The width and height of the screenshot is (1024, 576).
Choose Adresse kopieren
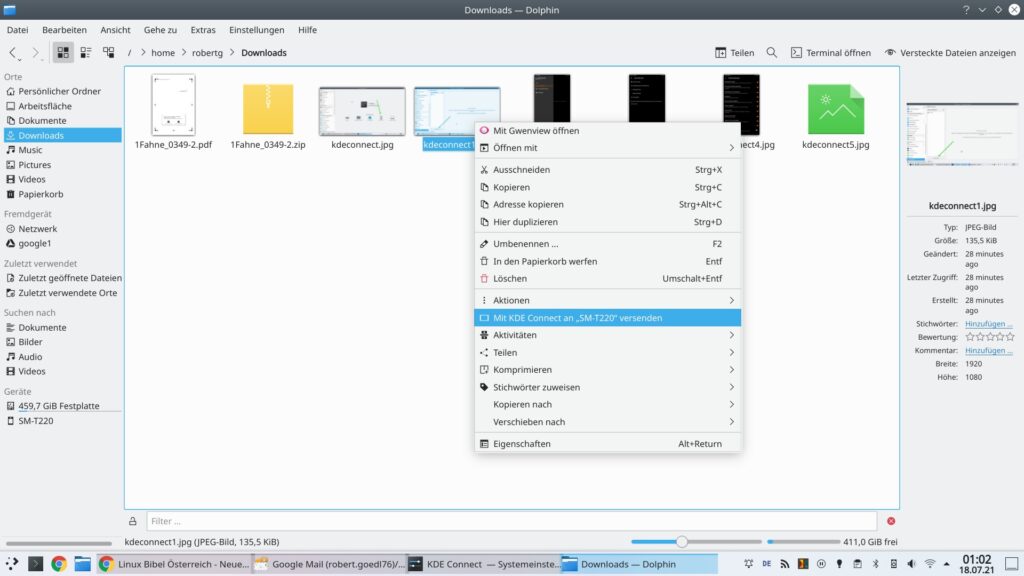(607, 204)
